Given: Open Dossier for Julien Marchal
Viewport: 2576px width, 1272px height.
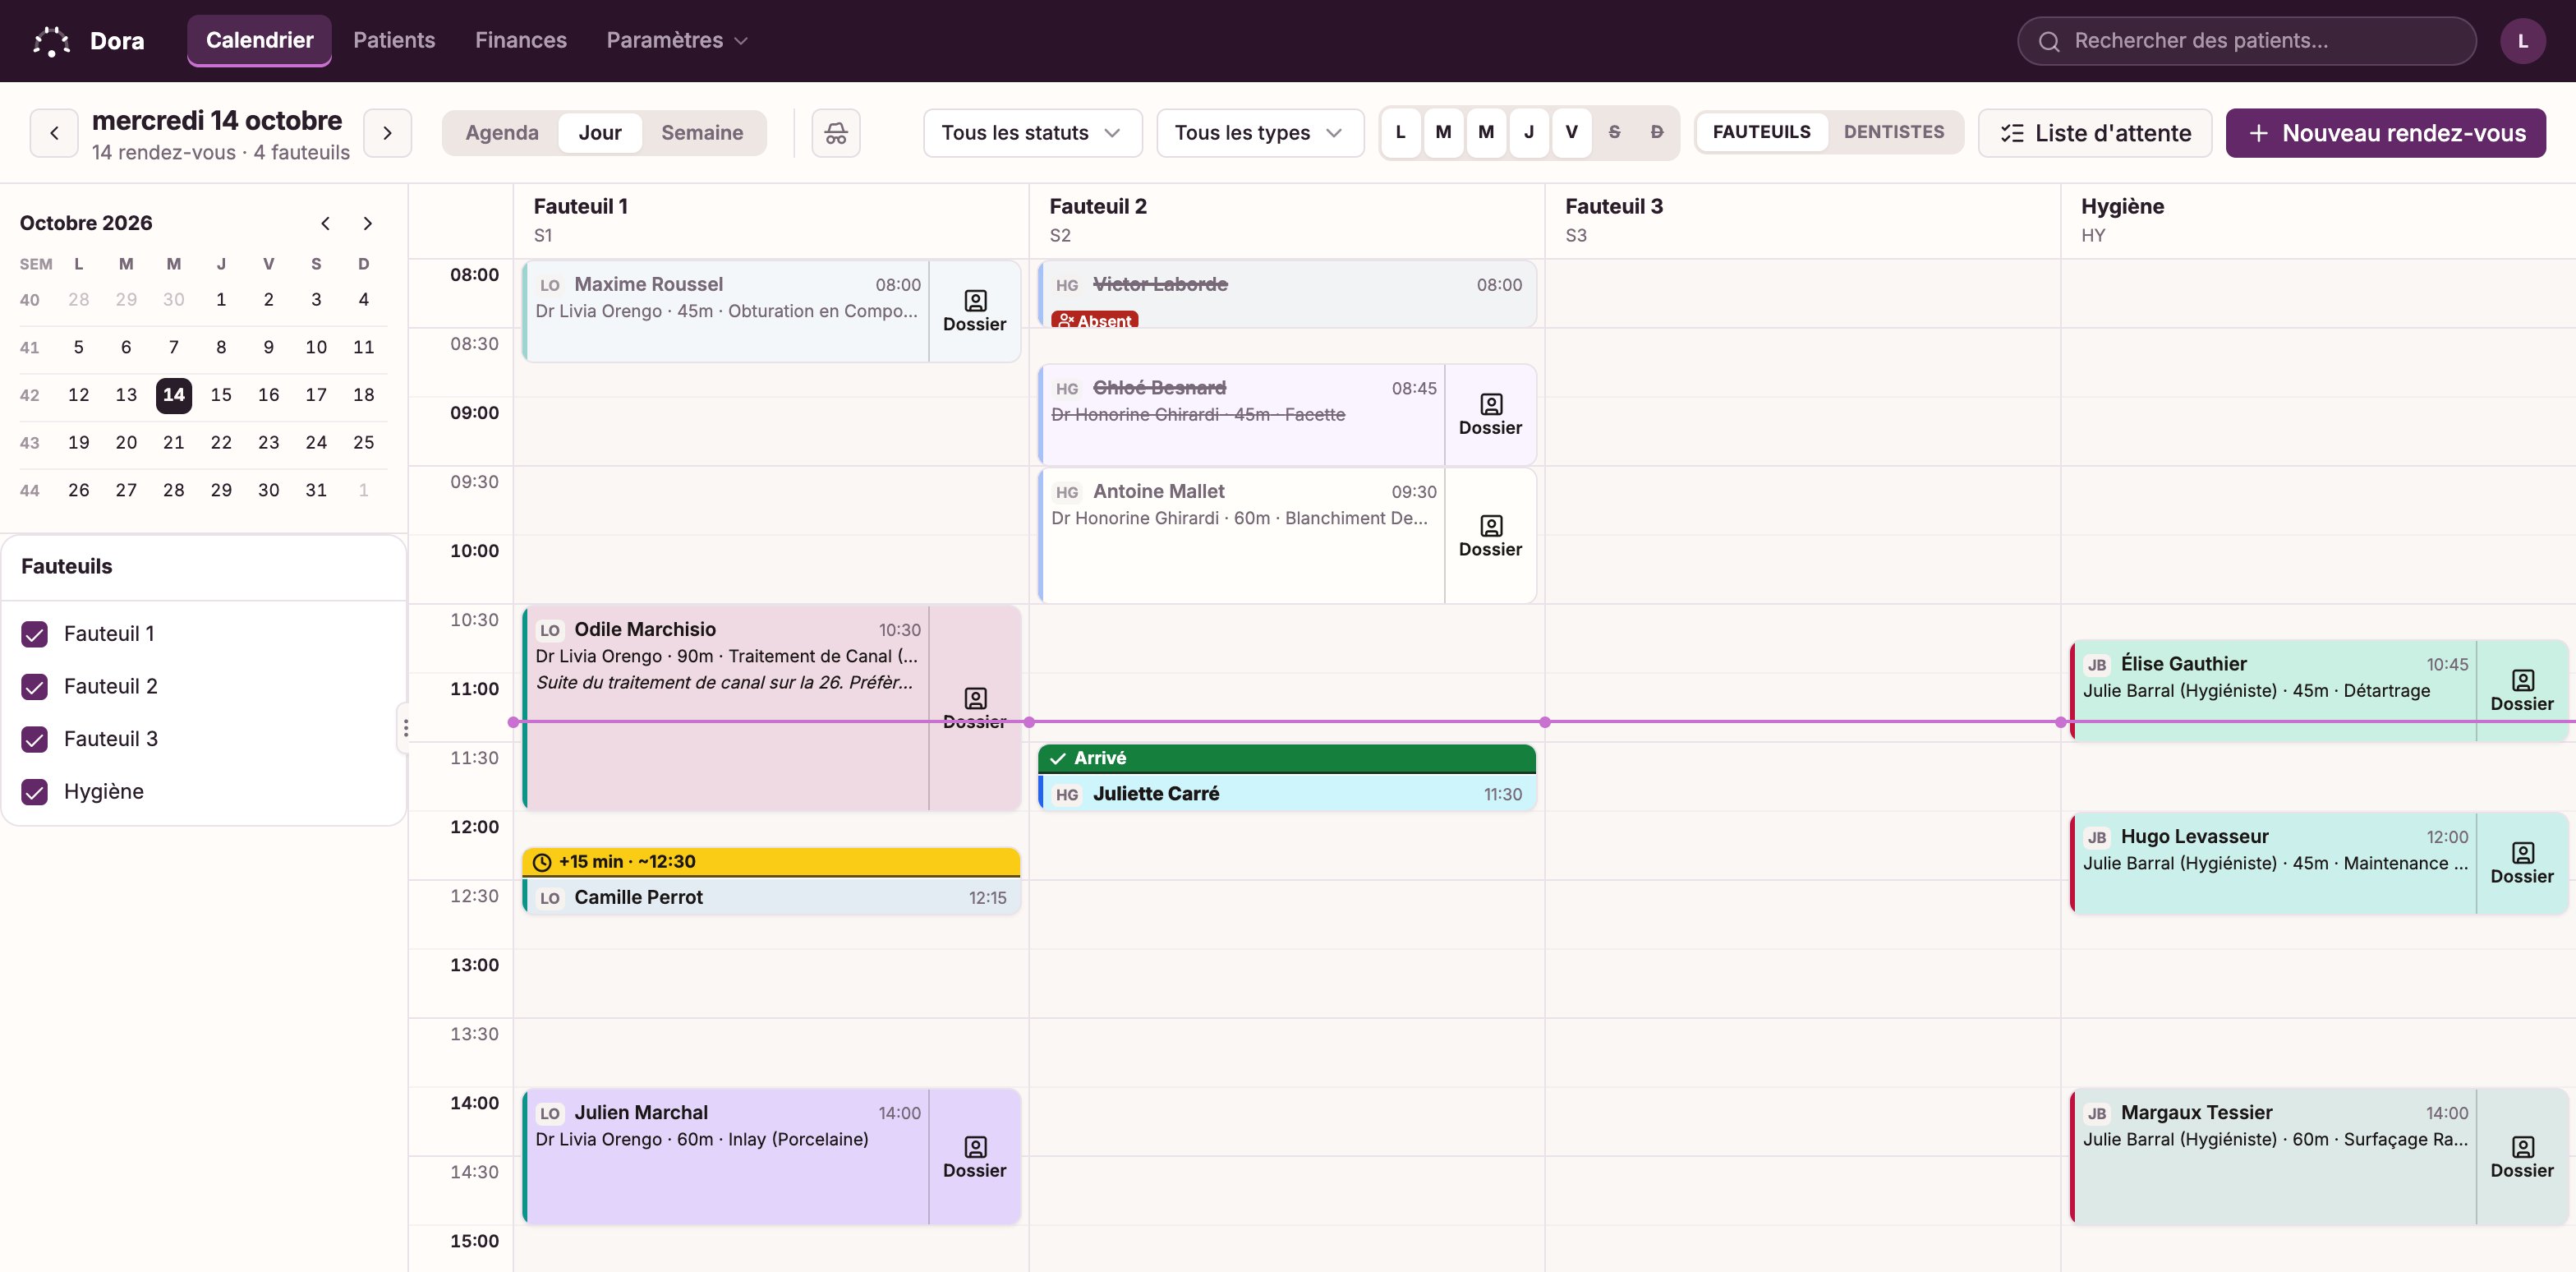Looking at the screenshot, I should tap(974, 1157).
